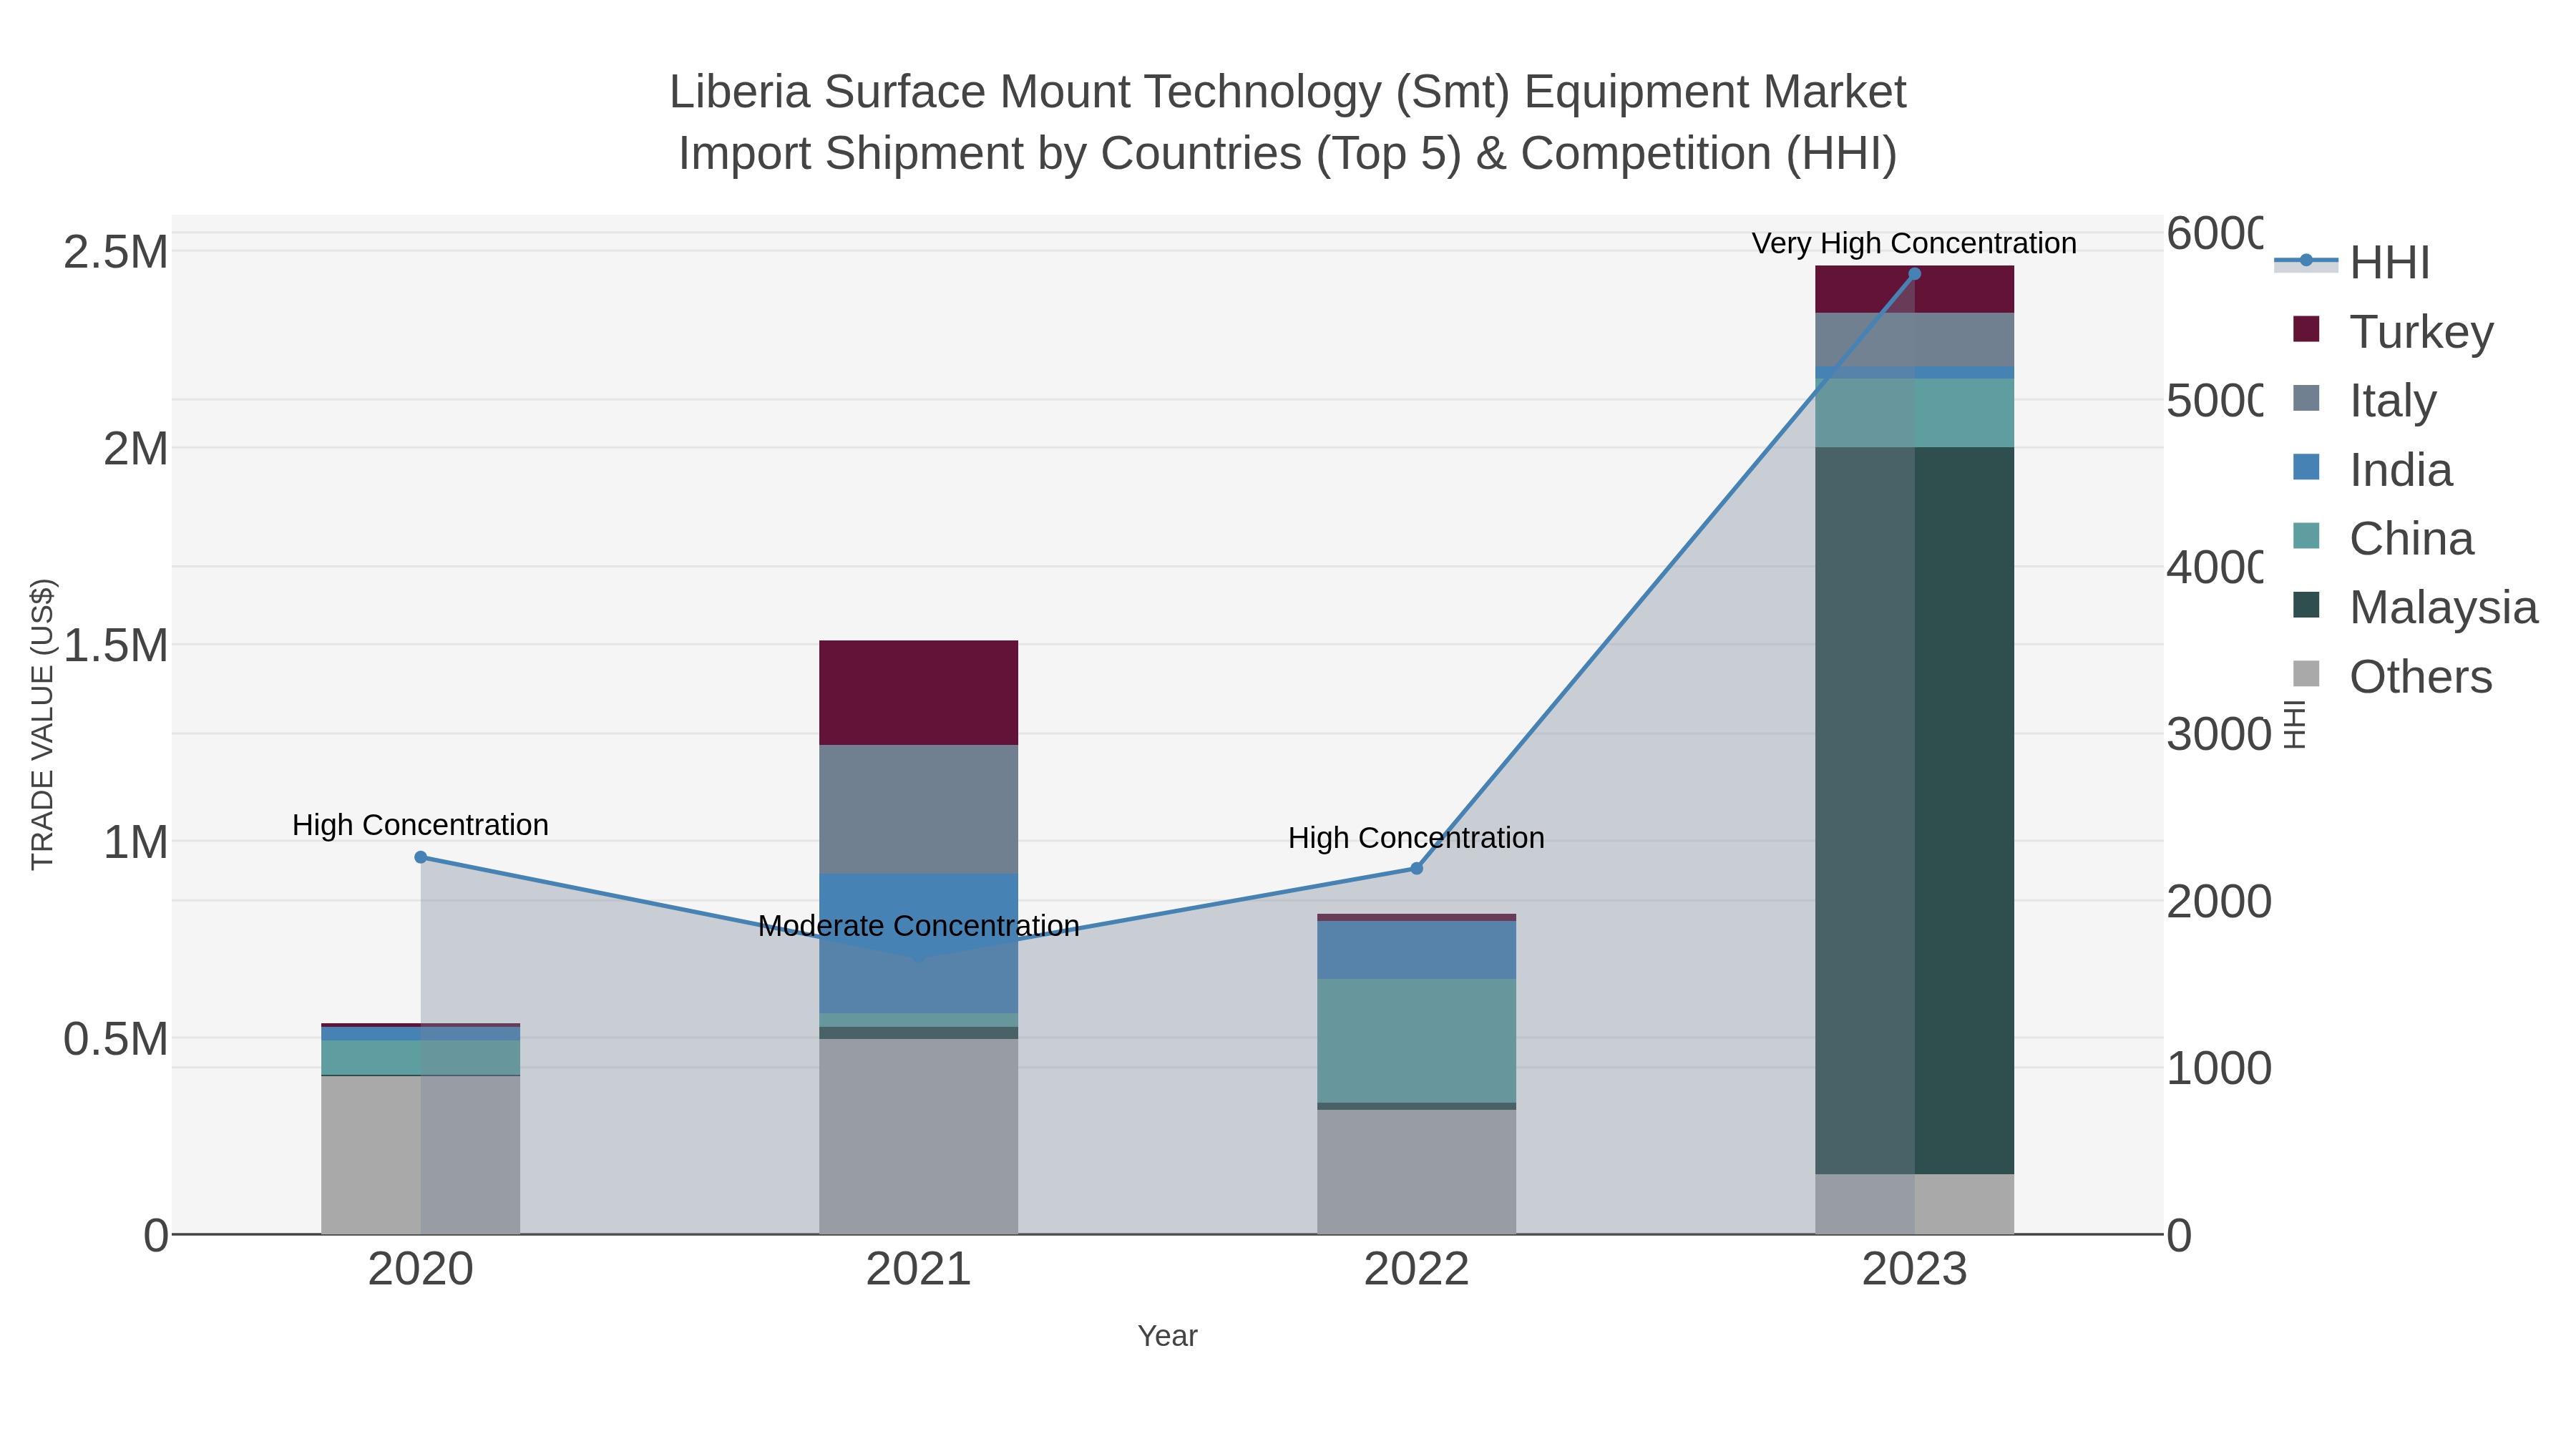Click the Malaysia color swatch in legend
Viewport: 2576px width, 1449px height.
tap(2306, 605)
